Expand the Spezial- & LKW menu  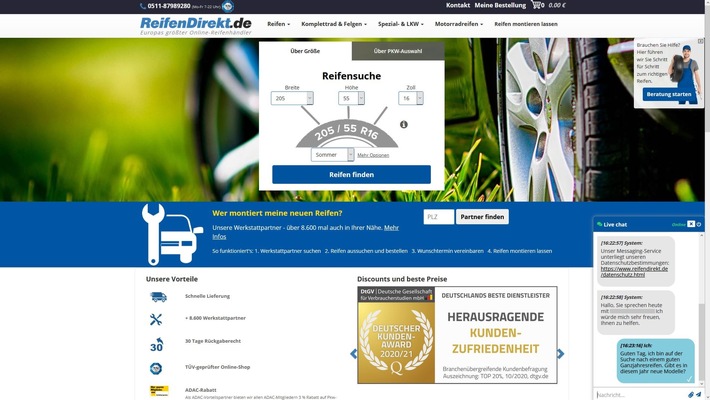pyautogui.click(x=401, y=24)
